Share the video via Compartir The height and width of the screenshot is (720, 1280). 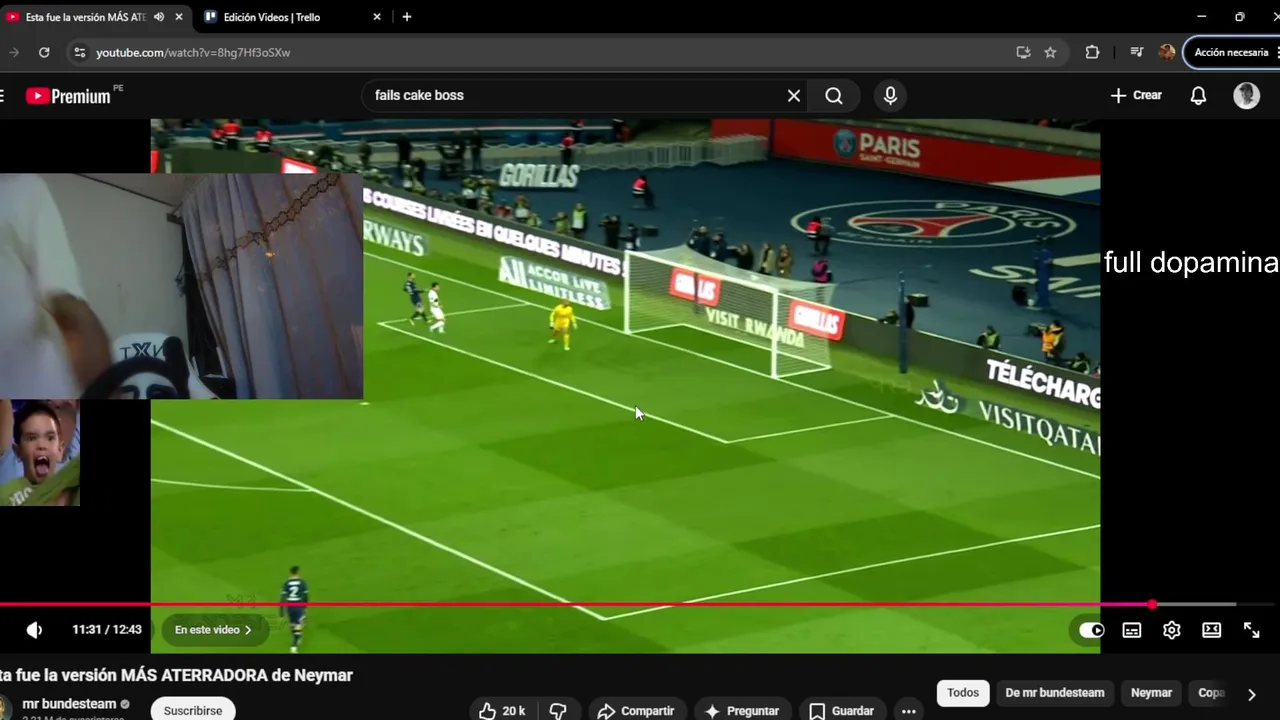(x=636, y=711)
